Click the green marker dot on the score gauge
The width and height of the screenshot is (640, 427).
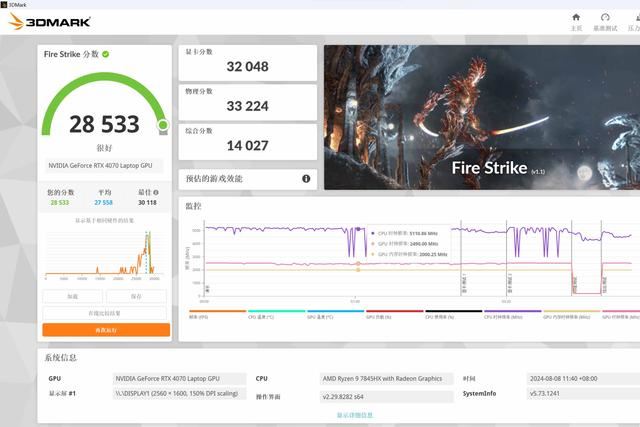click(x=162, y=125)
